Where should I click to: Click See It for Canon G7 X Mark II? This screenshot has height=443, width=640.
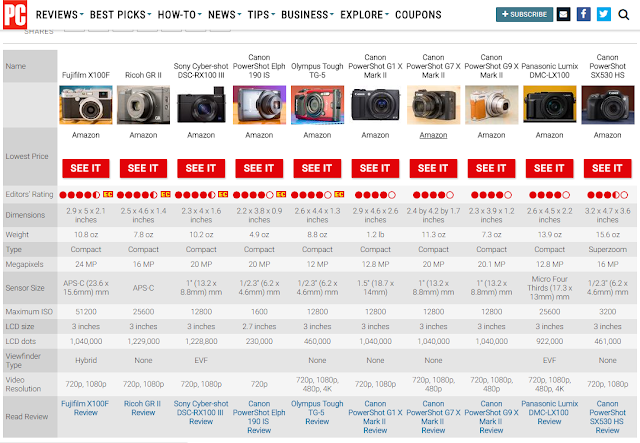pyautogui.click(x=433, y=168)
